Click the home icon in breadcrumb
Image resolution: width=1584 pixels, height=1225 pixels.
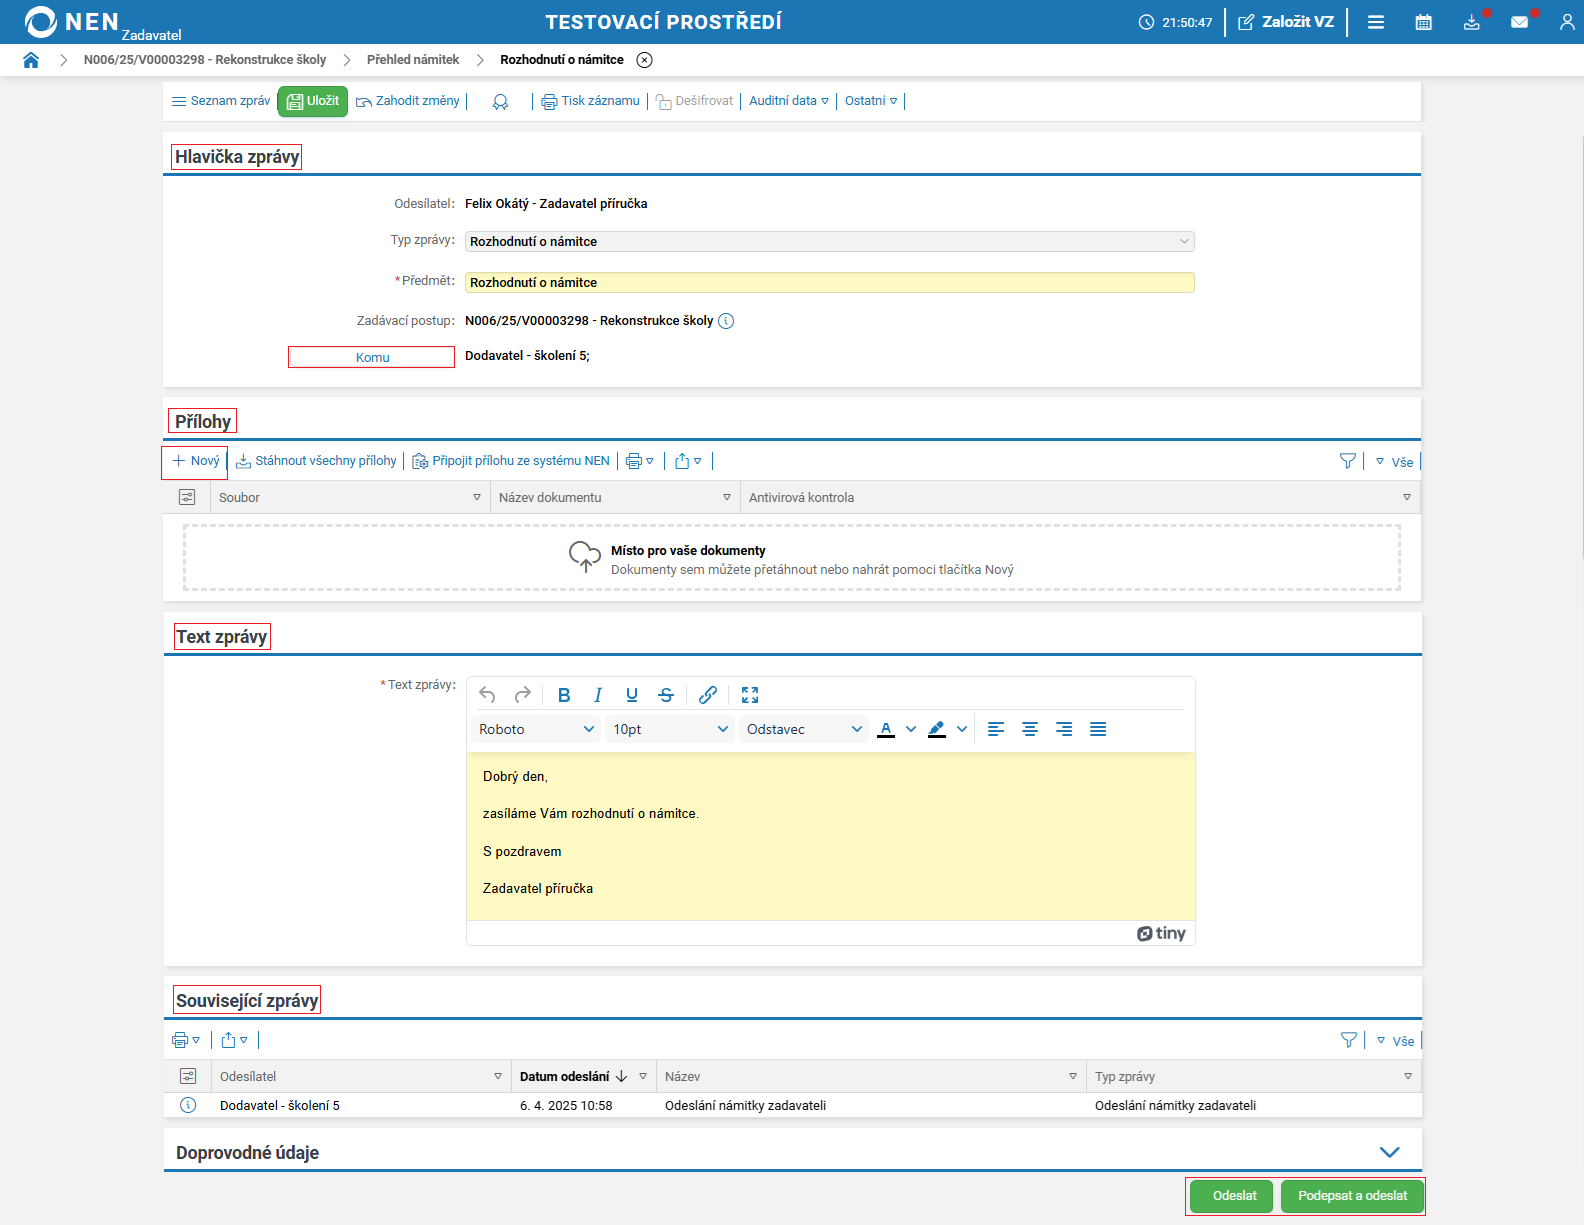[31, 60]
